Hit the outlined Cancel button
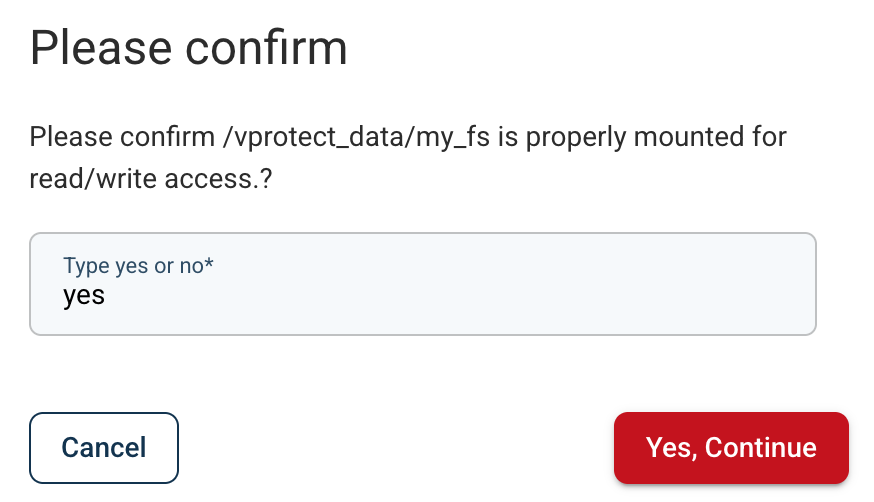 tap(104, 447)
